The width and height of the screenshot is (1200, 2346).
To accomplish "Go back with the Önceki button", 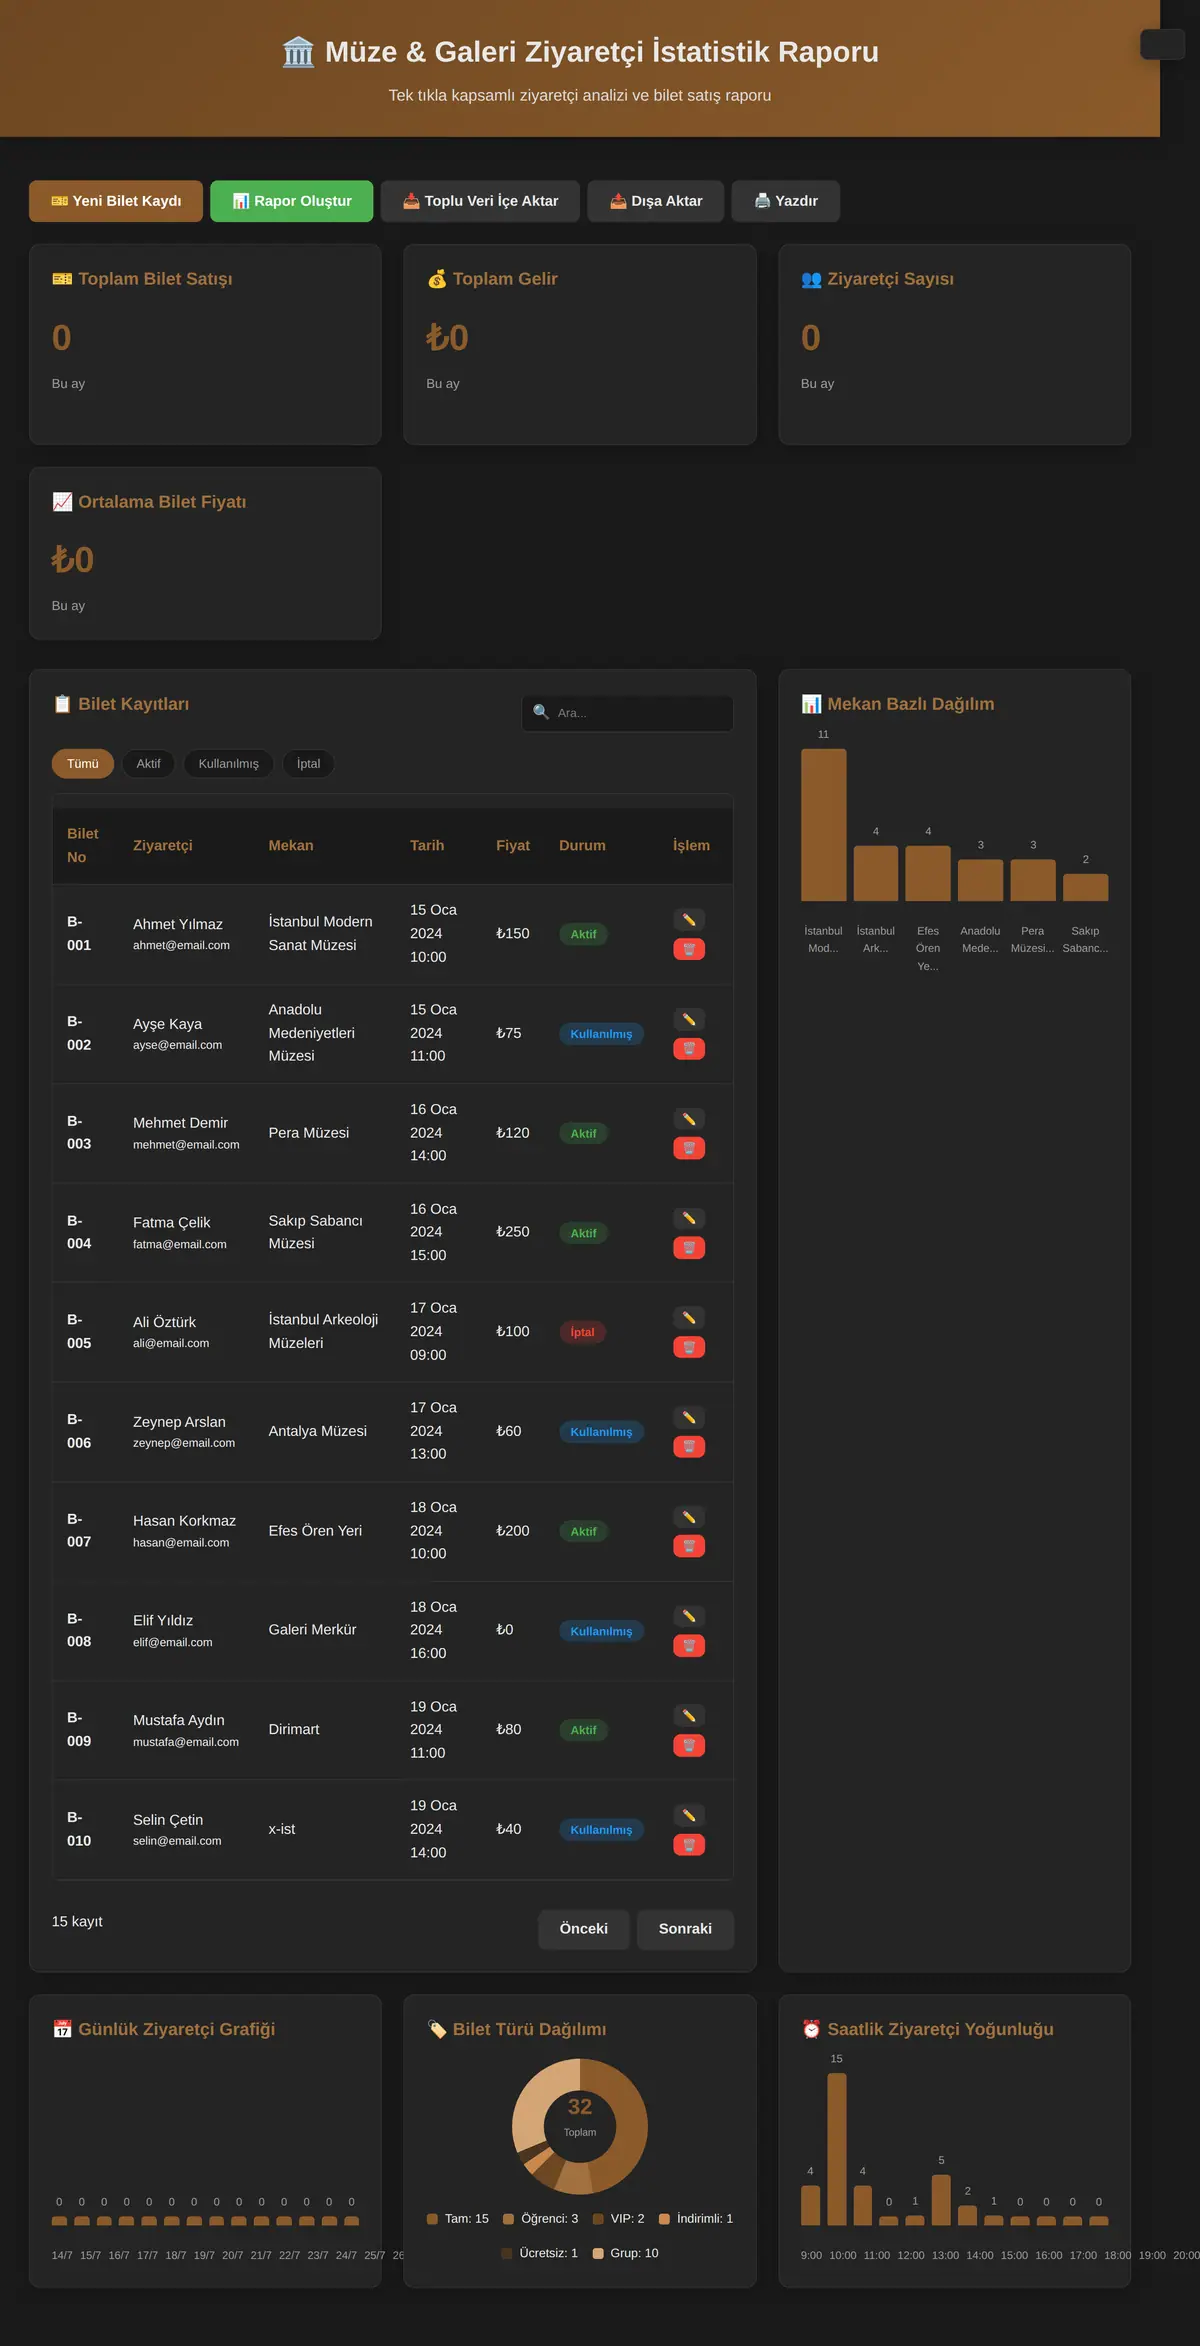I will [584, 1929].
